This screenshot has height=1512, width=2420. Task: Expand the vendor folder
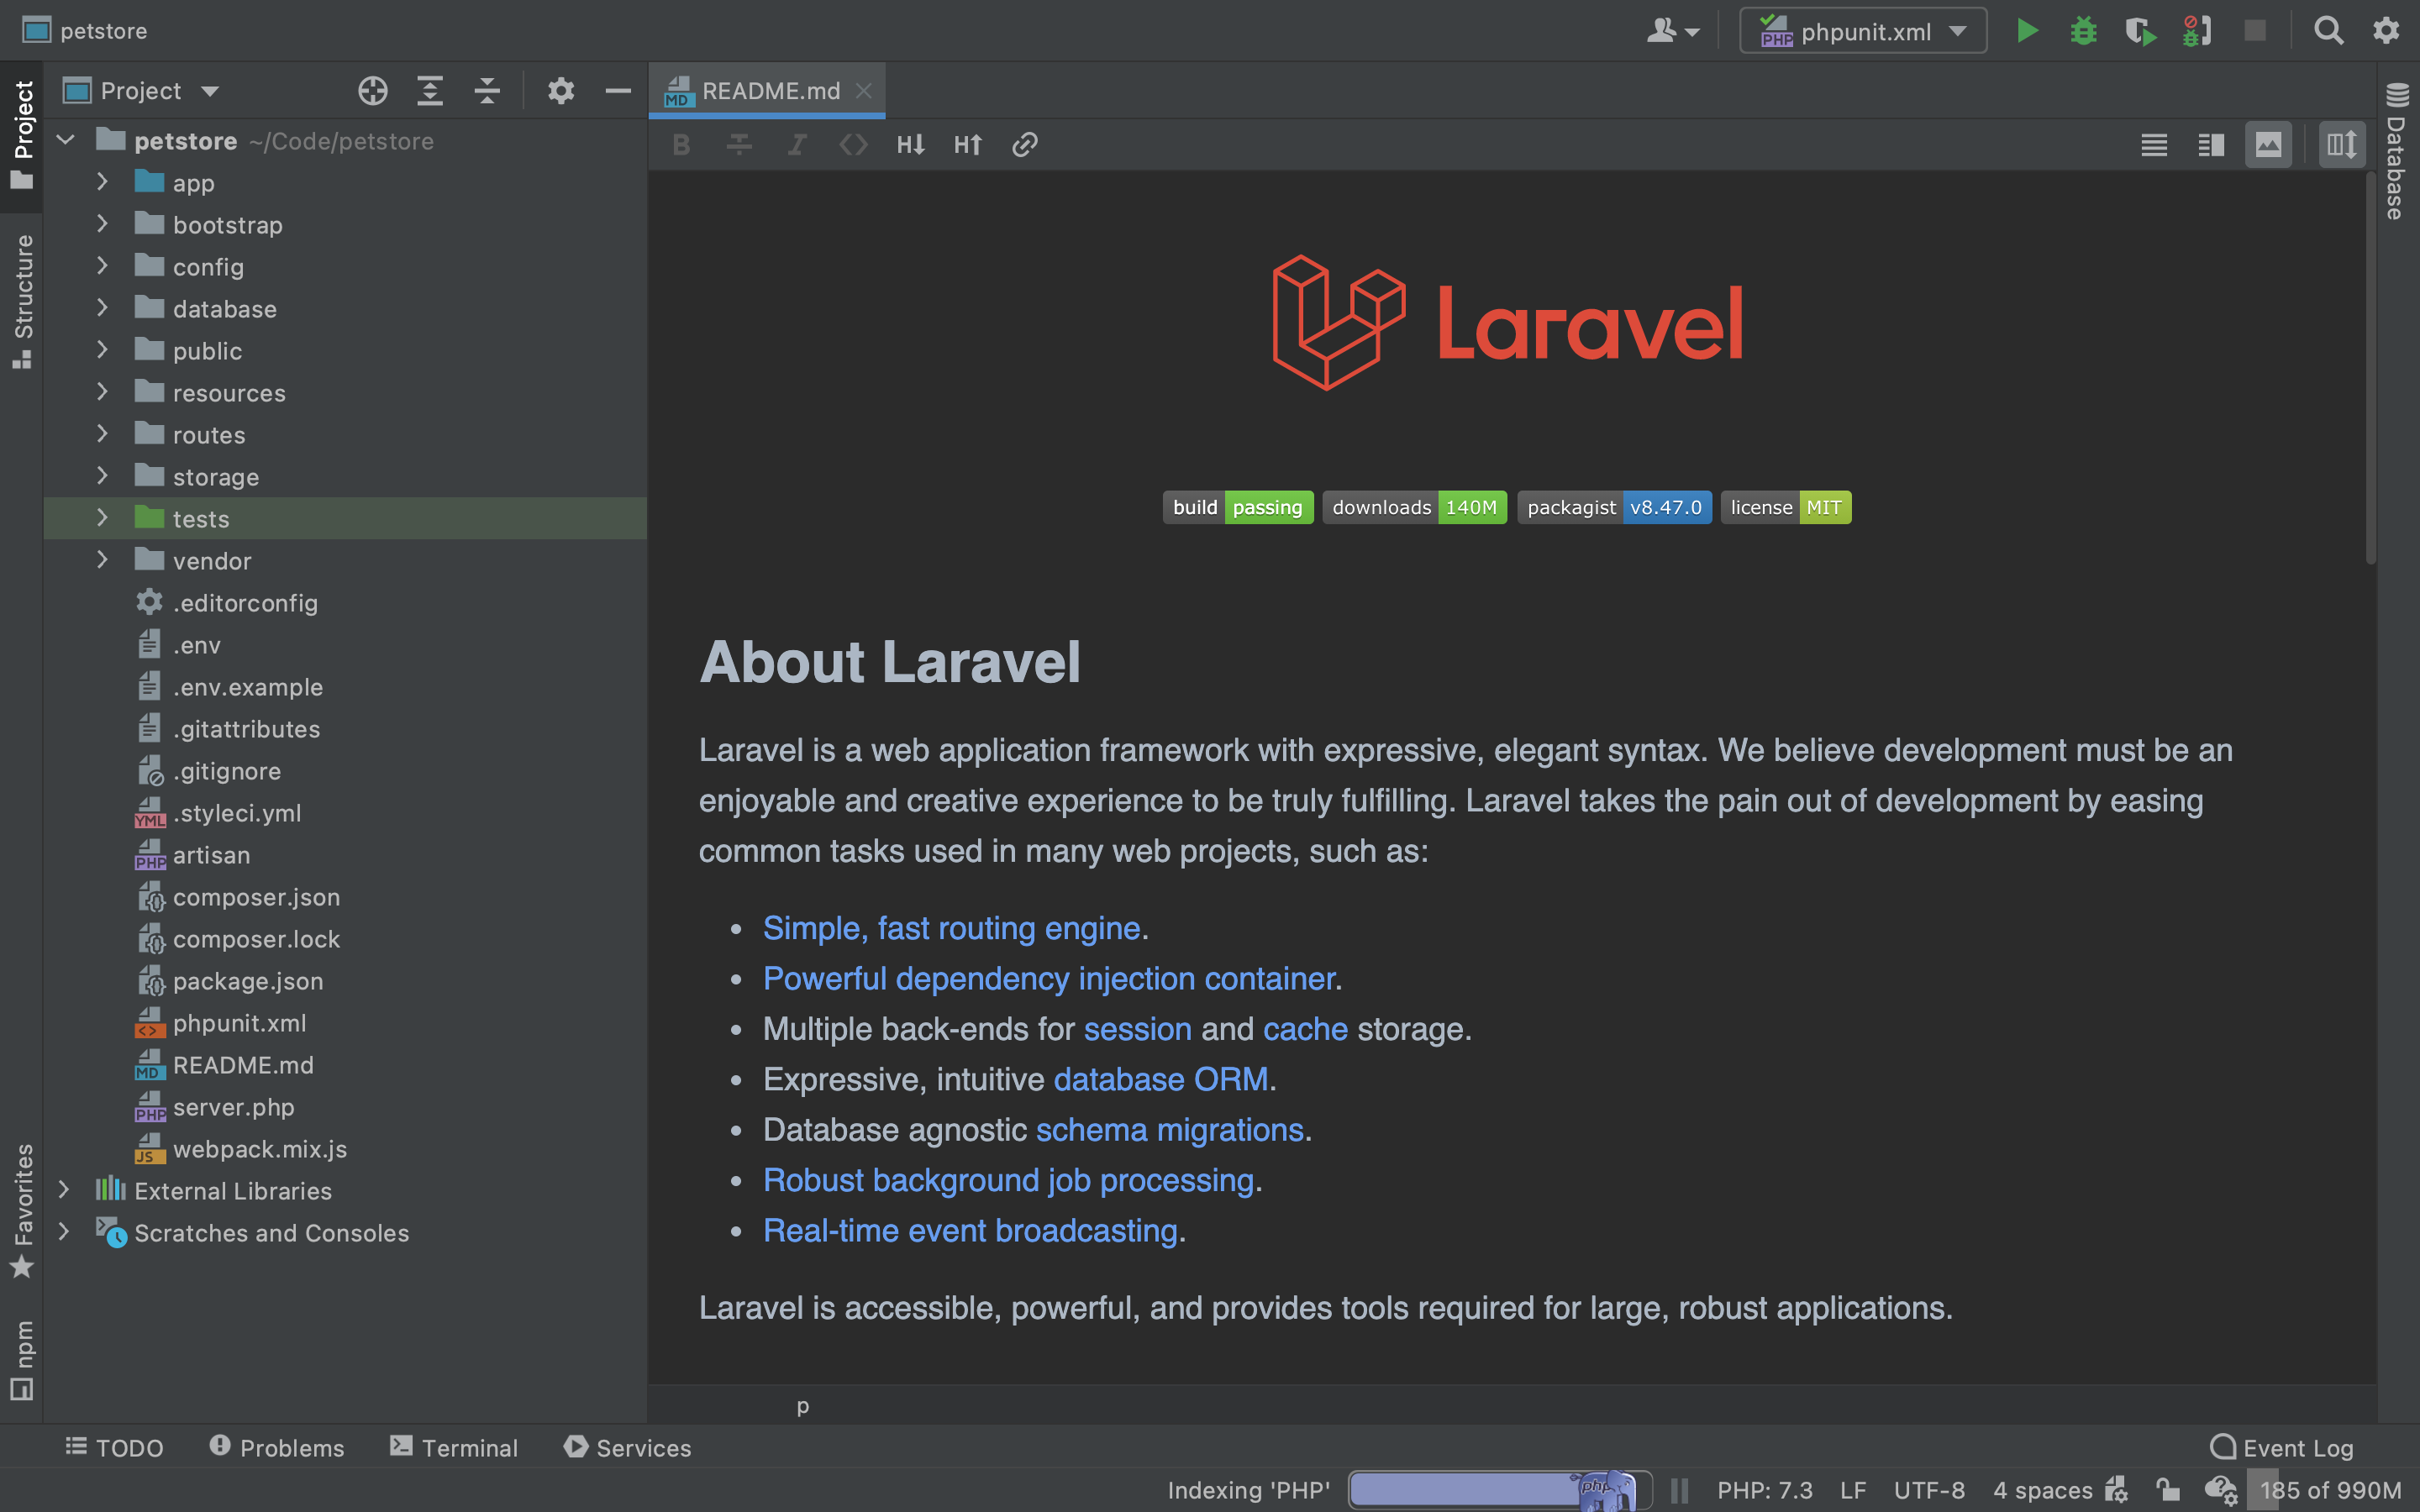pos(101,559)
